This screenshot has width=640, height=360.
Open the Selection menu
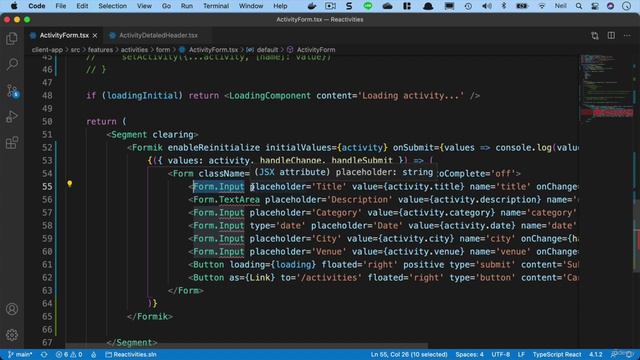(112, 6)
